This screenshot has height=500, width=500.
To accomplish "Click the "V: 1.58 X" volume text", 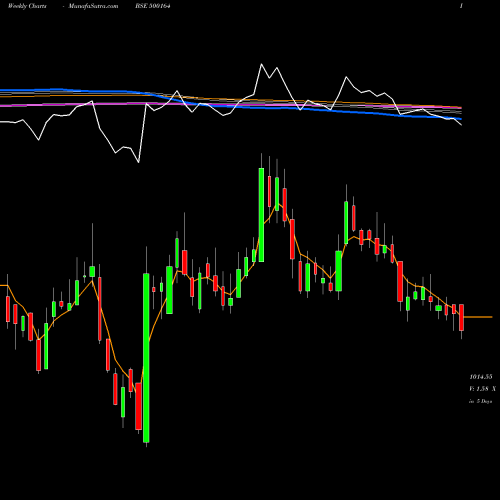I will pyautogui.click(x=482, y=389).
